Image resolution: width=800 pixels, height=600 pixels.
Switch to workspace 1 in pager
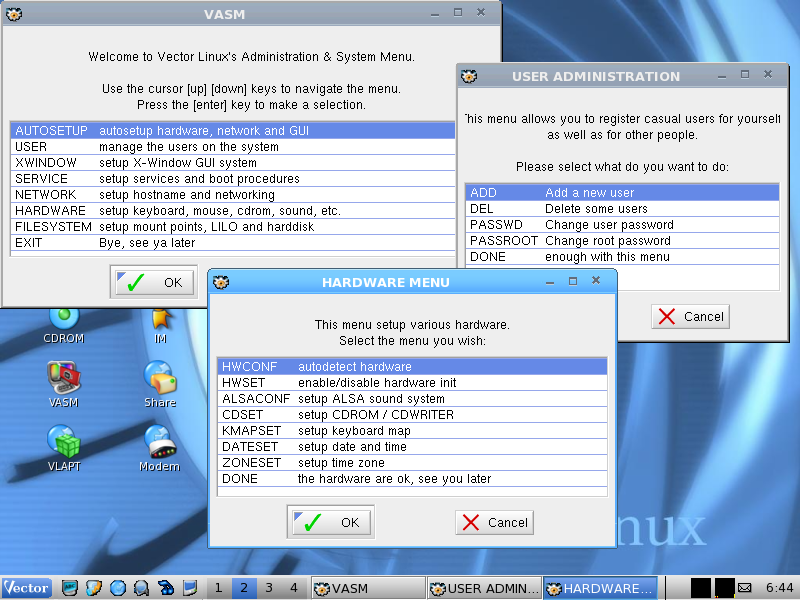(x=219, y=588)
